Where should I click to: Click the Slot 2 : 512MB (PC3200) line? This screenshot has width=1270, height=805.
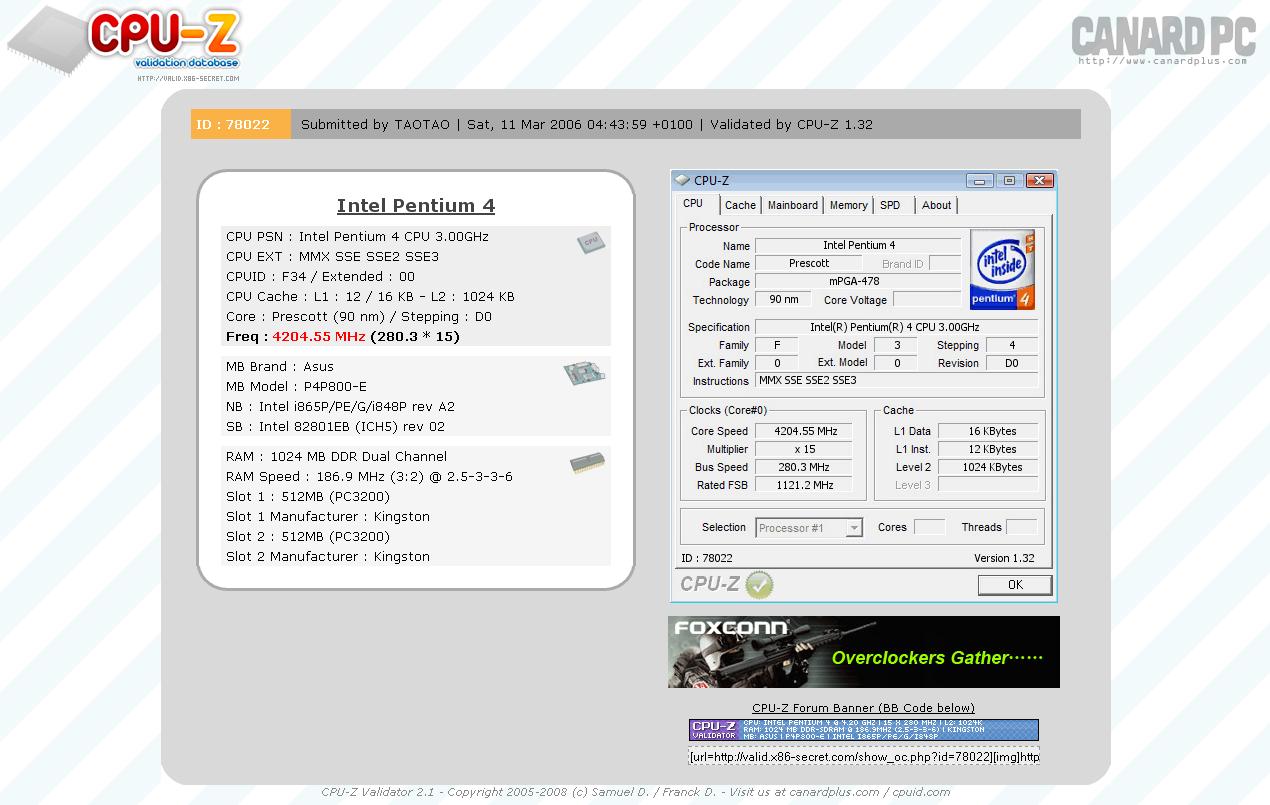pos(308,537)
